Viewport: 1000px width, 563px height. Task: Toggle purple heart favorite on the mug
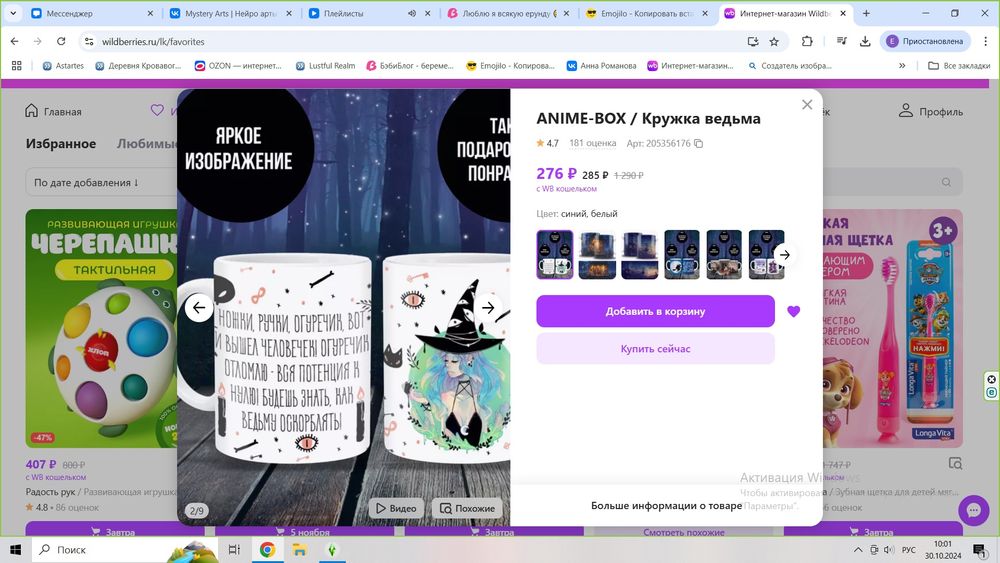click(x=793, y=311)
